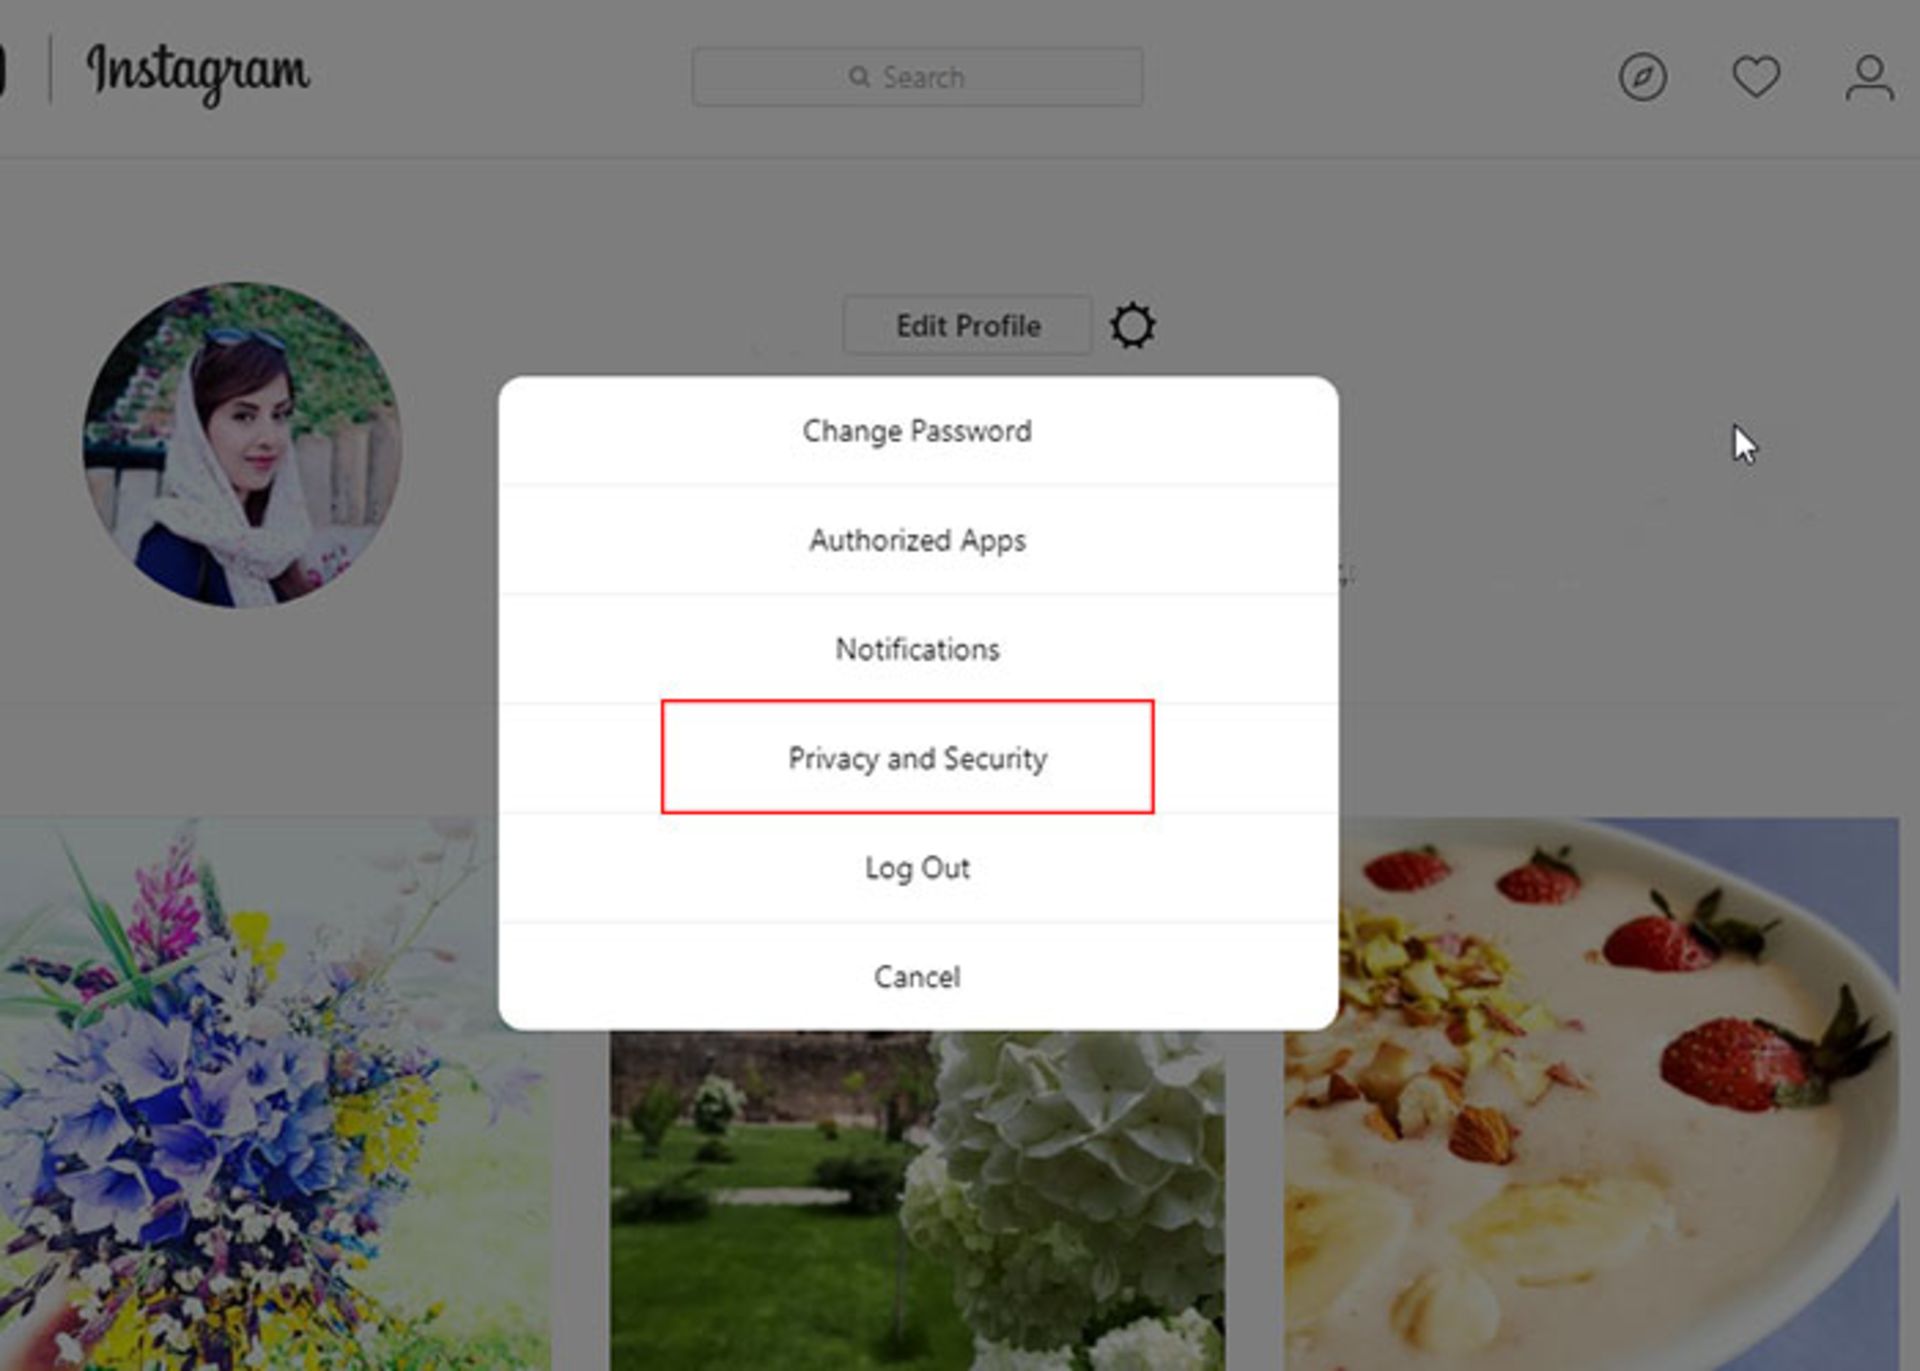Image resolution: width=1920 pixels, height=1371 pixels.
Task: Toggle notification preferences
Action: pyautogui.click(x=918, y=647)
